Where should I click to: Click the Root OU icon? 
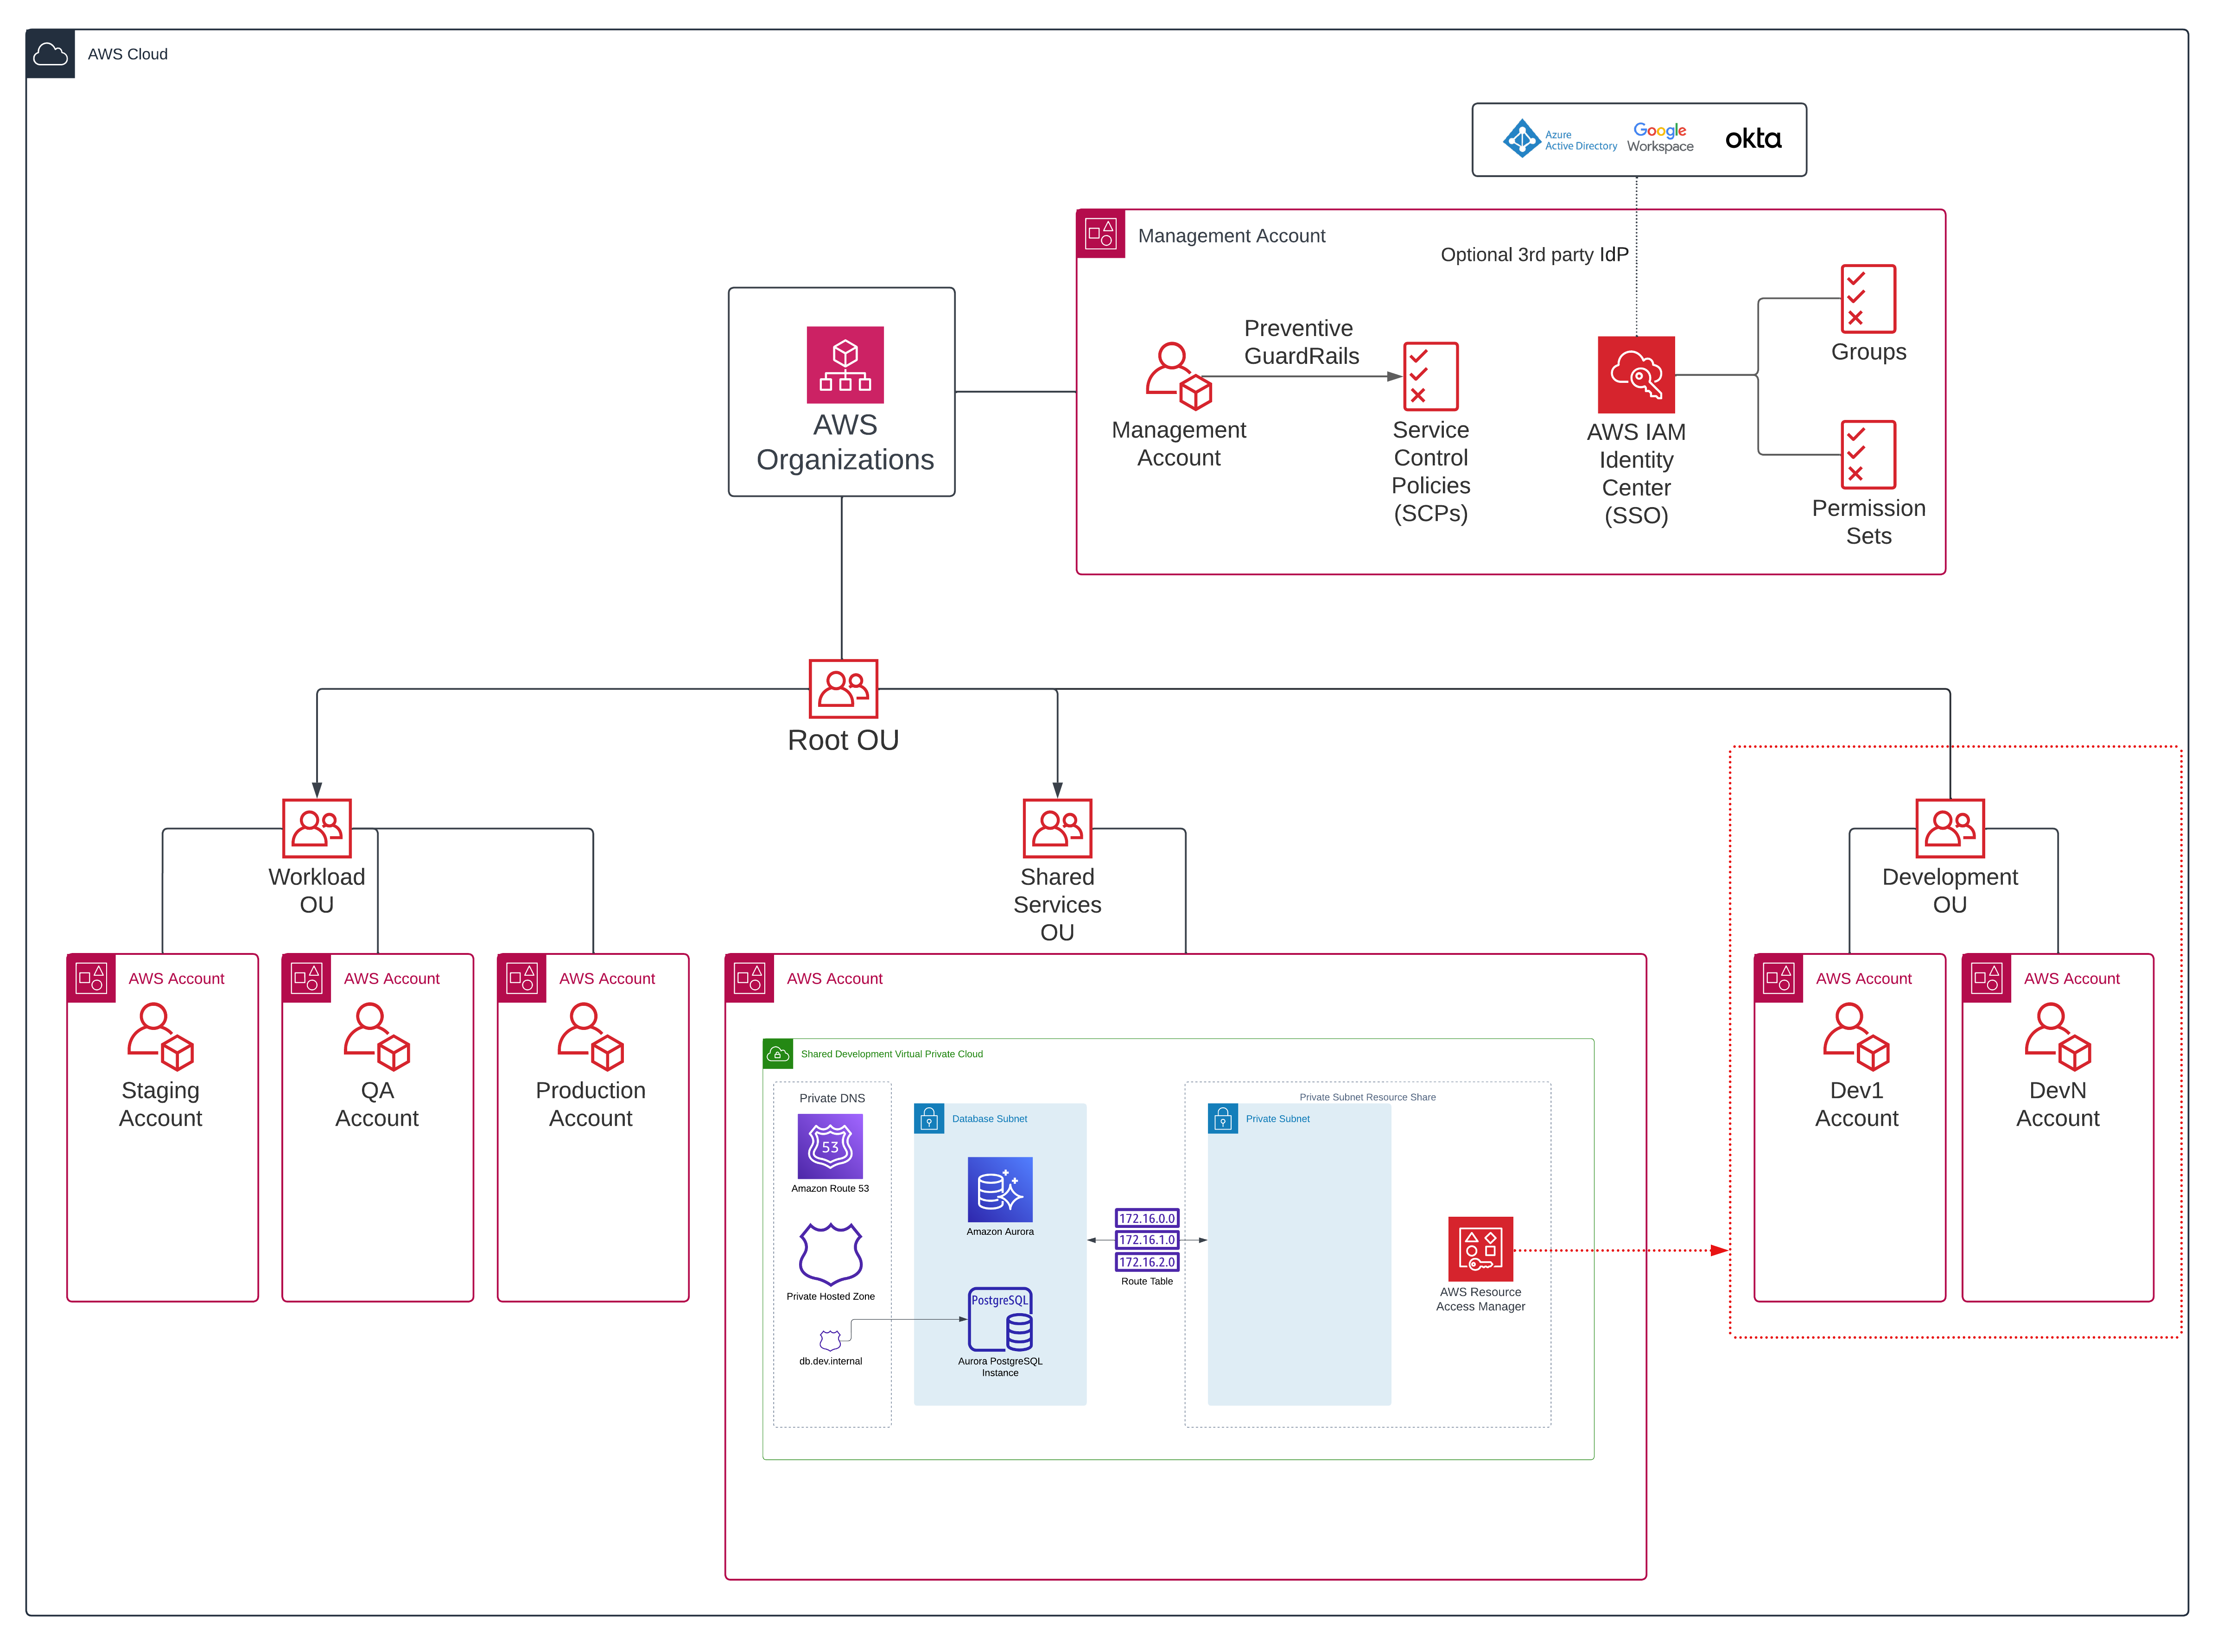click(x=843, y=688)
